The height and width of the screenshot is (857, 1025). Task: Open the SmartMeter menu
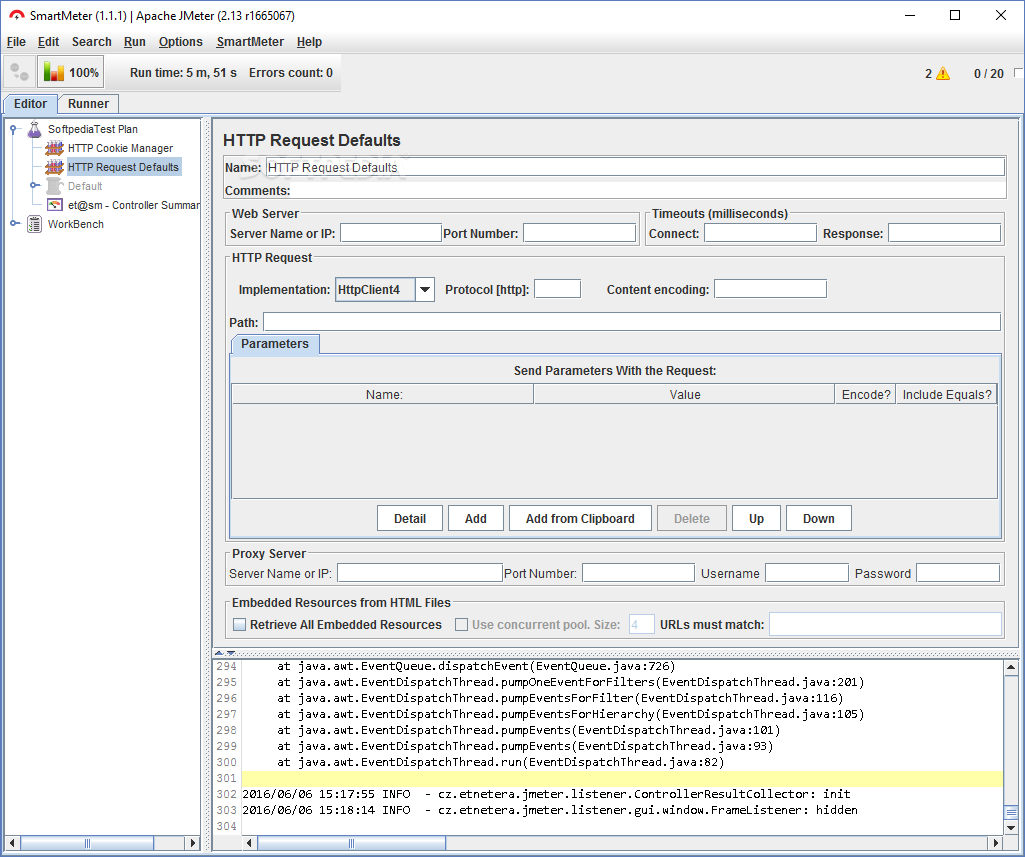pyautogui.click(x=250, y=42)
